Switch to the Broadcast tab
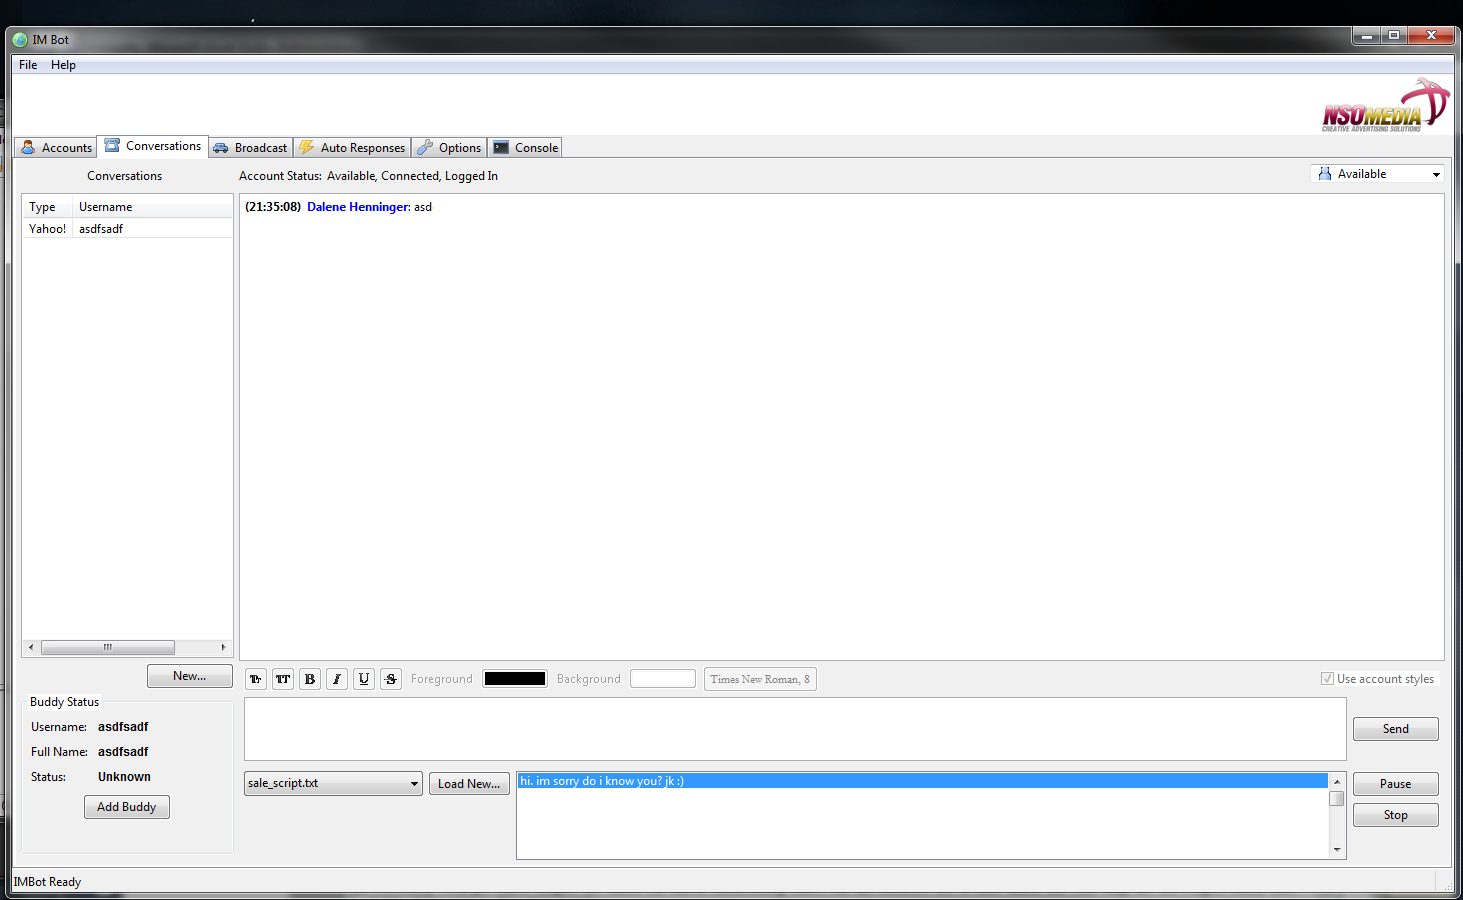The image size is (1463, 900). (250, 147)
